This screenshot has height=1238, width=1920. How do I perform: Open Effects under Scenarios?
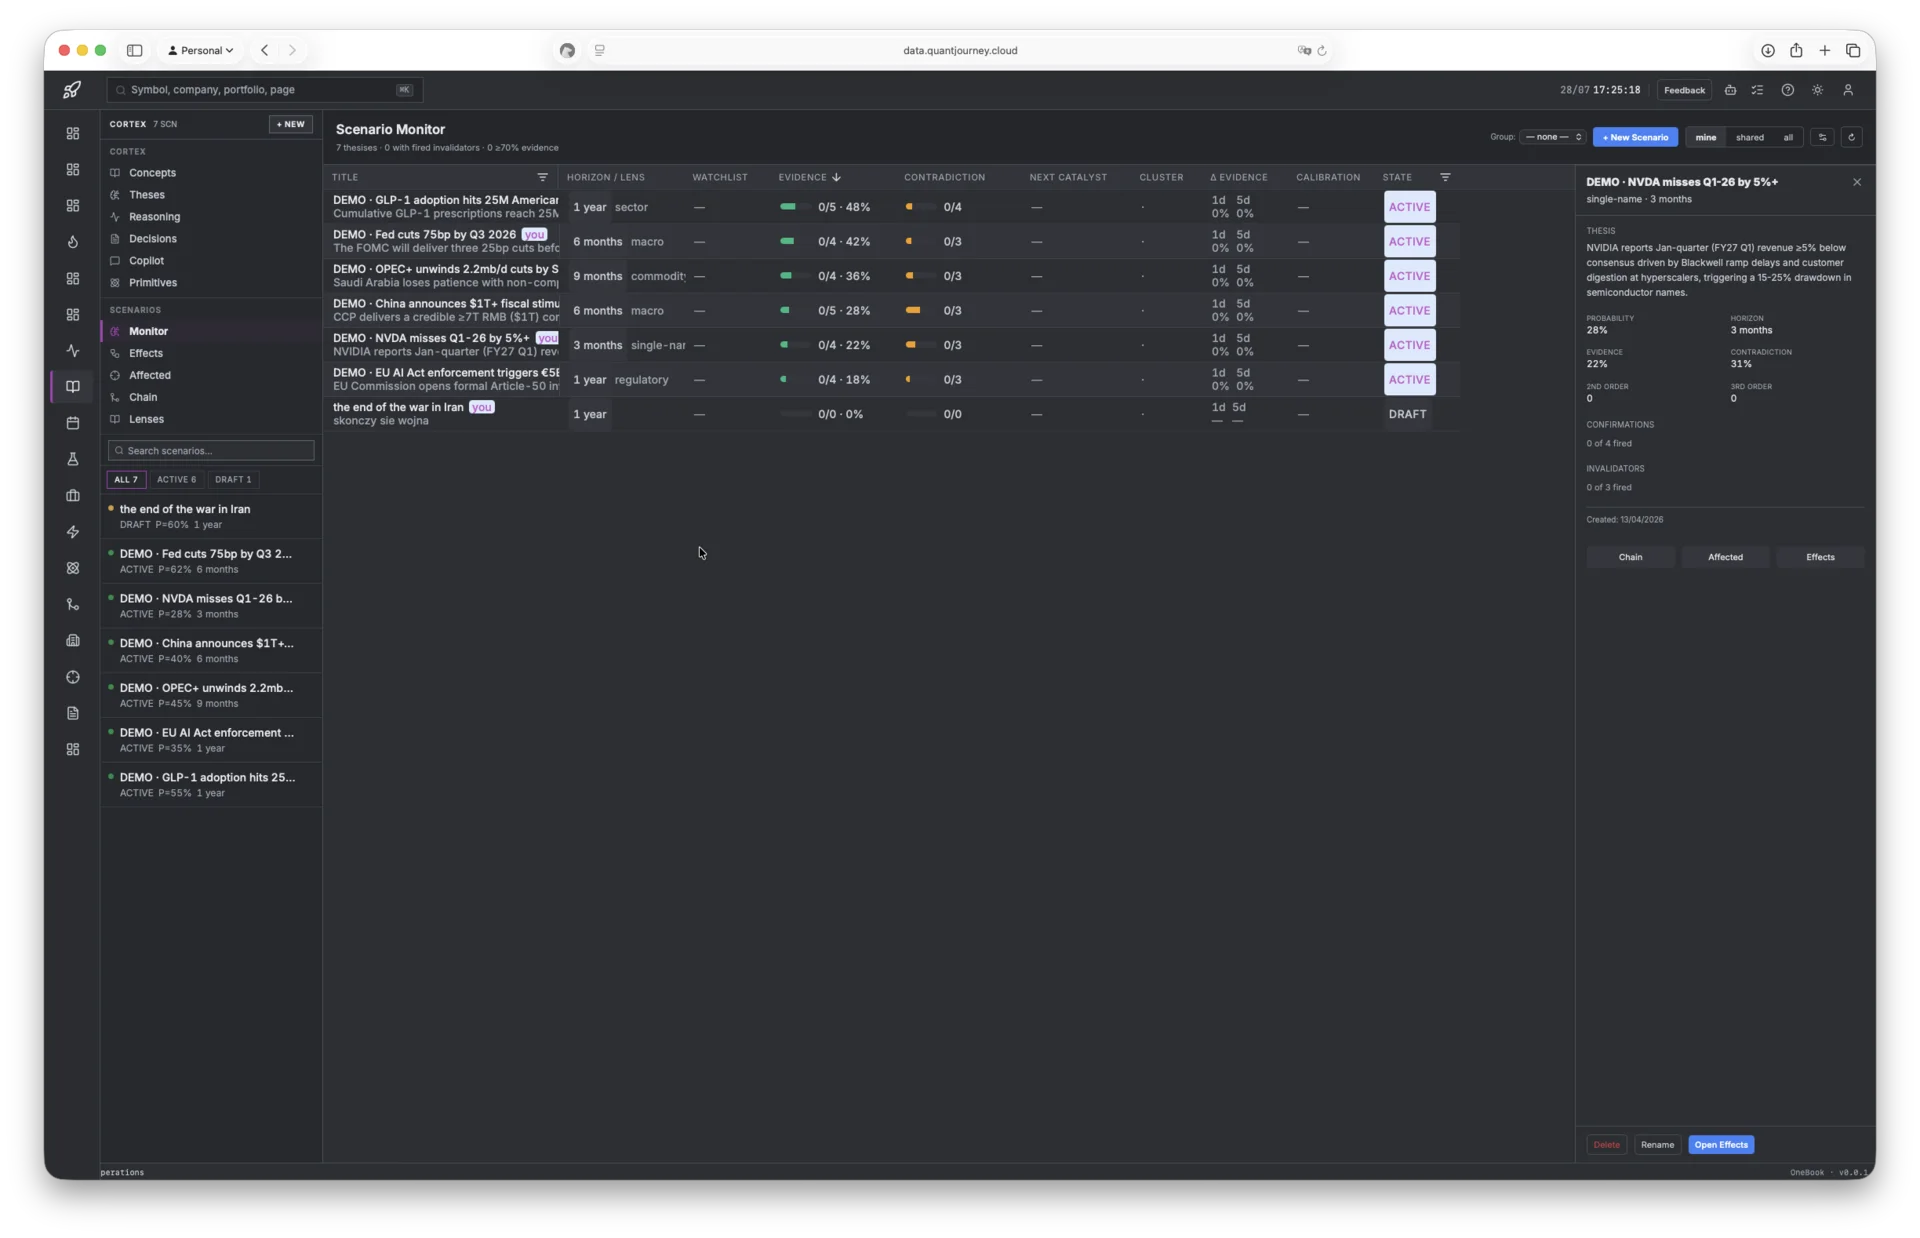point(146,353)
